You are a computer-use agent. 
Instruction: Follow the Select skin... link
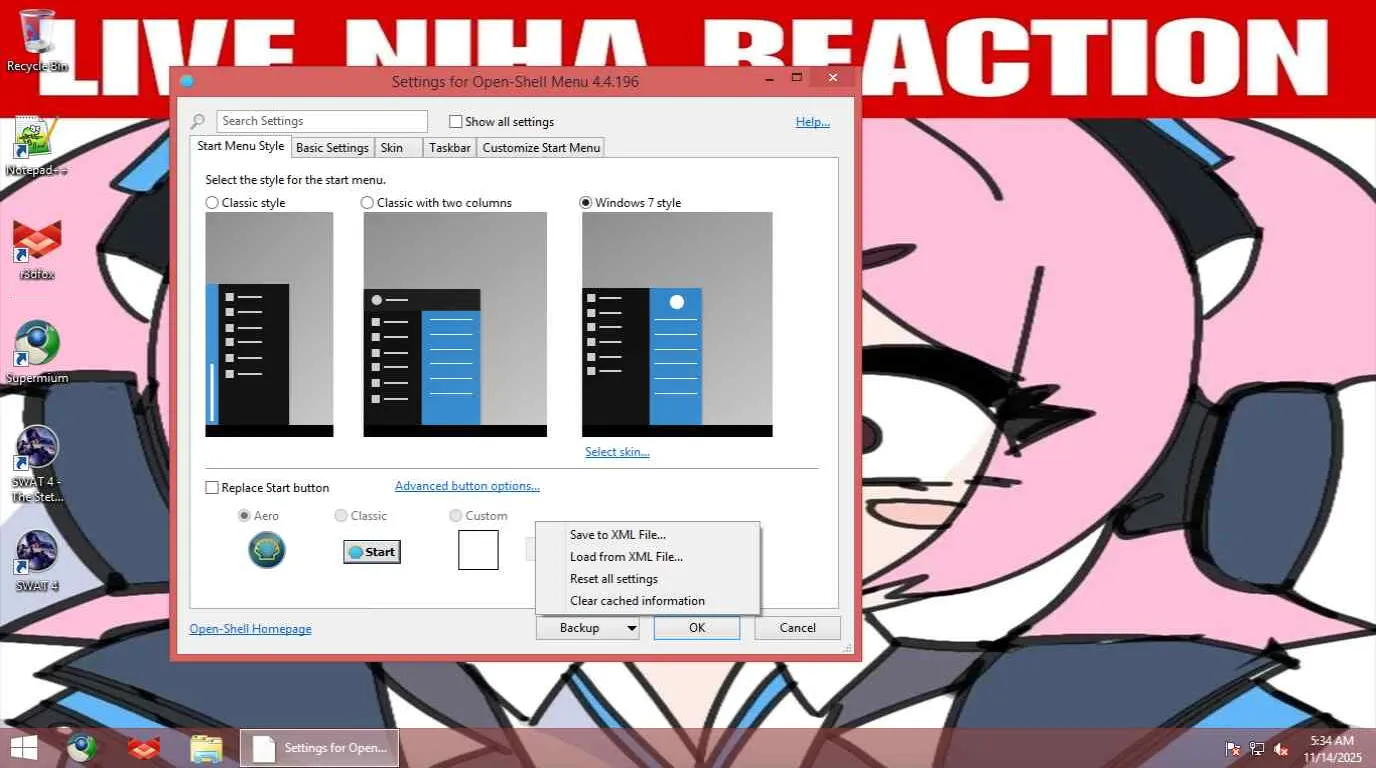pyautogui.click(x=617, y=452)
